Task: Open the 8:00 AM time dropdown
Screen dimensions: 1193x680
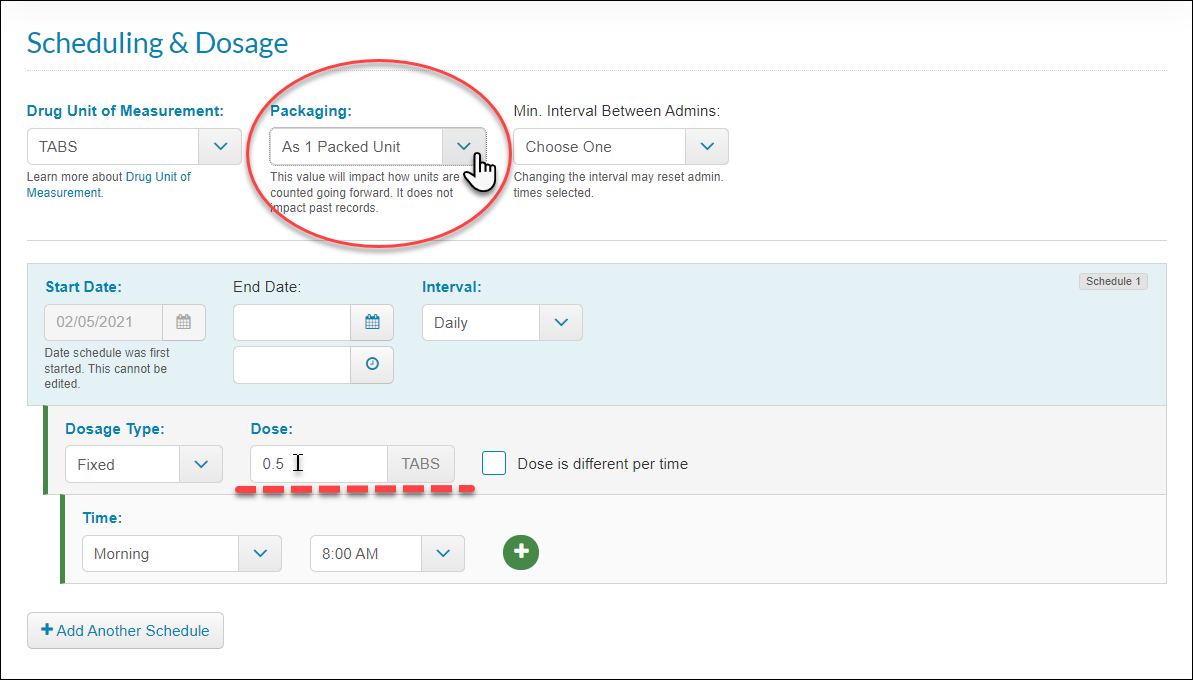Action: [x=443, y=552]
